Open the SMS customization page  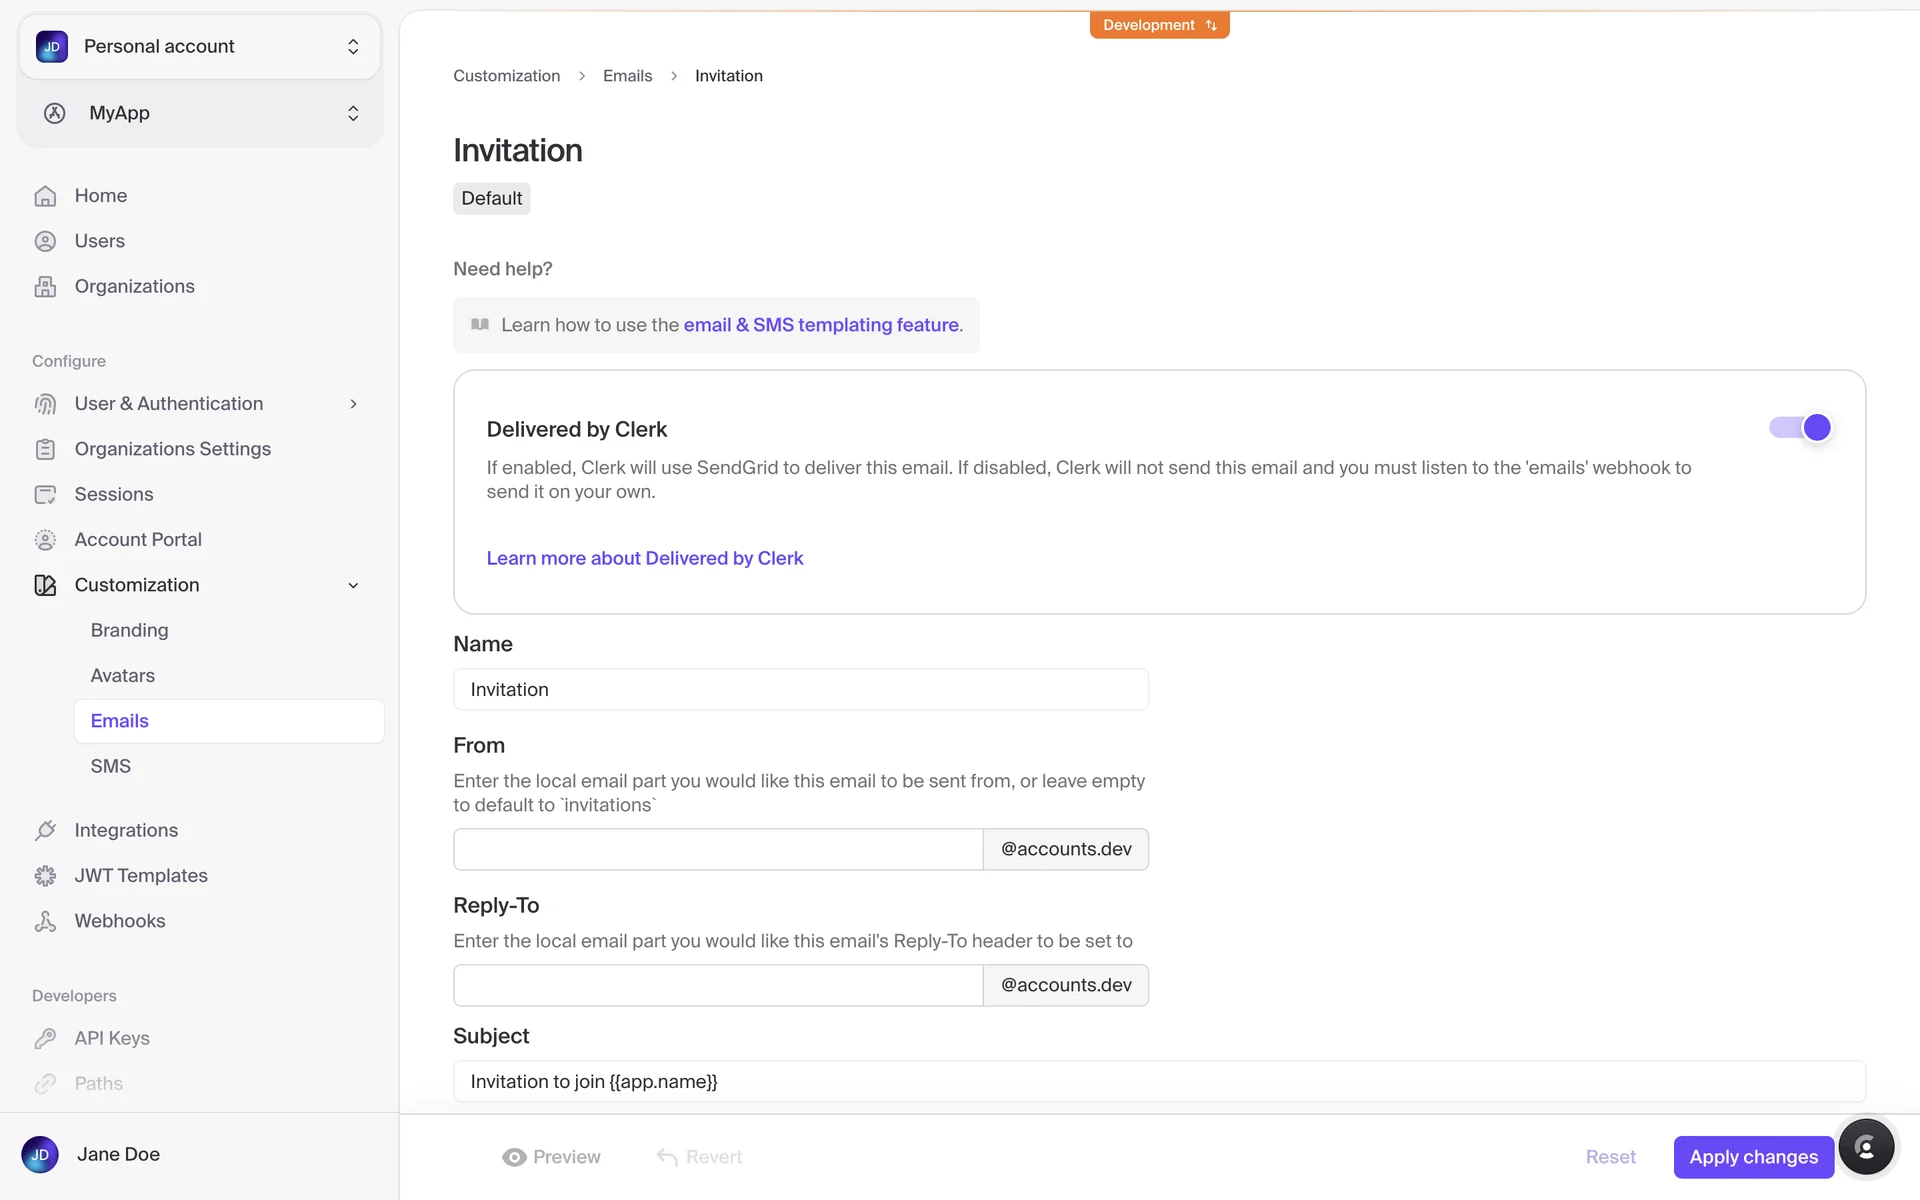(x=110, y=766)
